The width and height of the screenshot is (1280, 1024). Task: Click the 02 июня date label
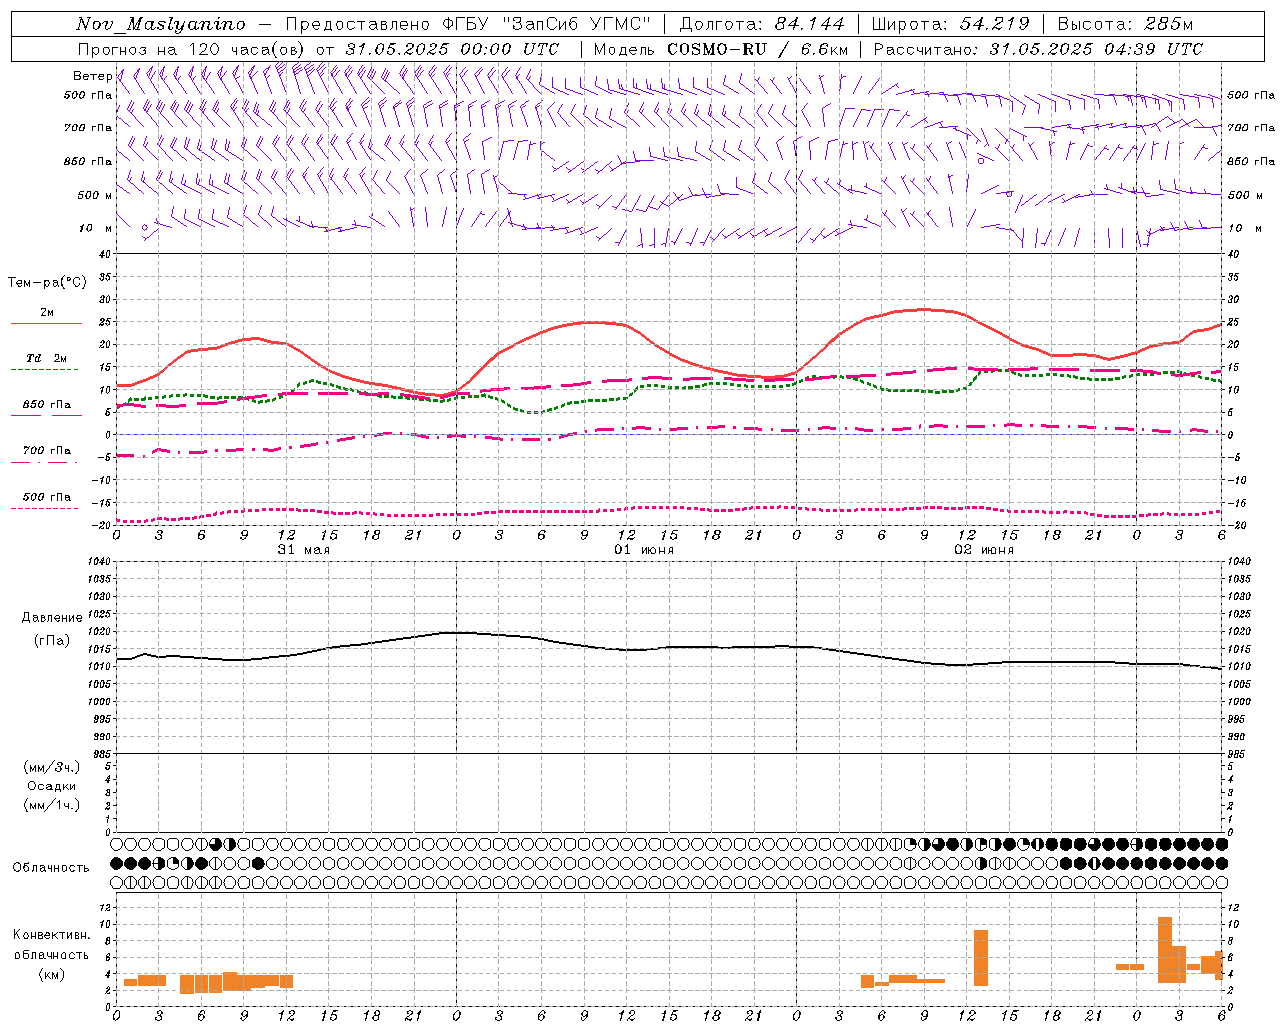[x=984, y=550]
